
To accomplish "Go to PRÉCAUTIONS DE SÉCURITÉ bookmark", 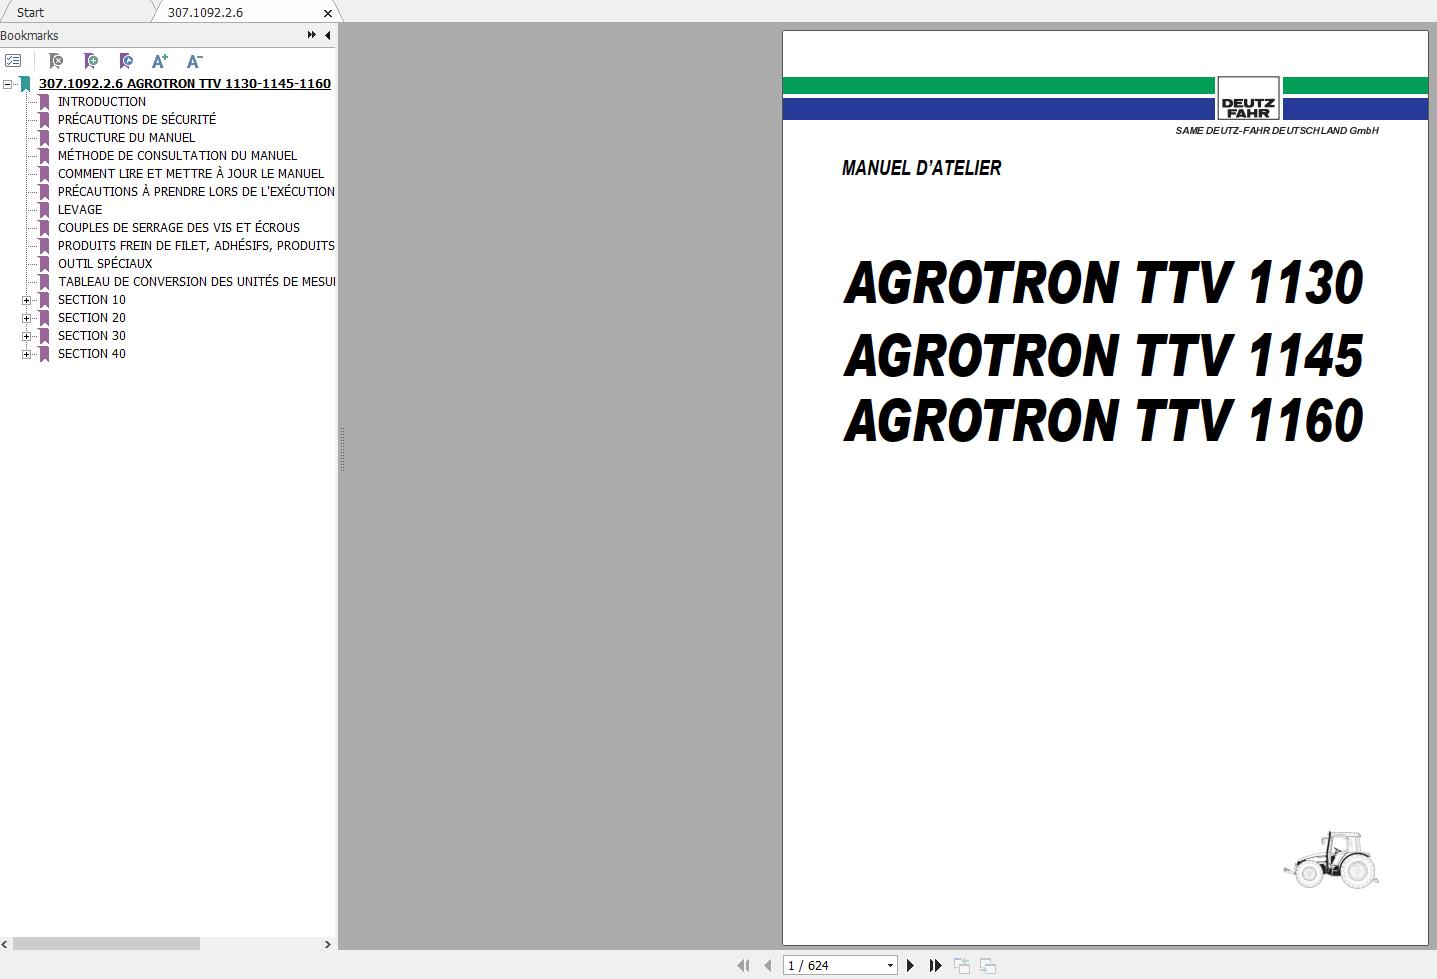I will [137, 120].
